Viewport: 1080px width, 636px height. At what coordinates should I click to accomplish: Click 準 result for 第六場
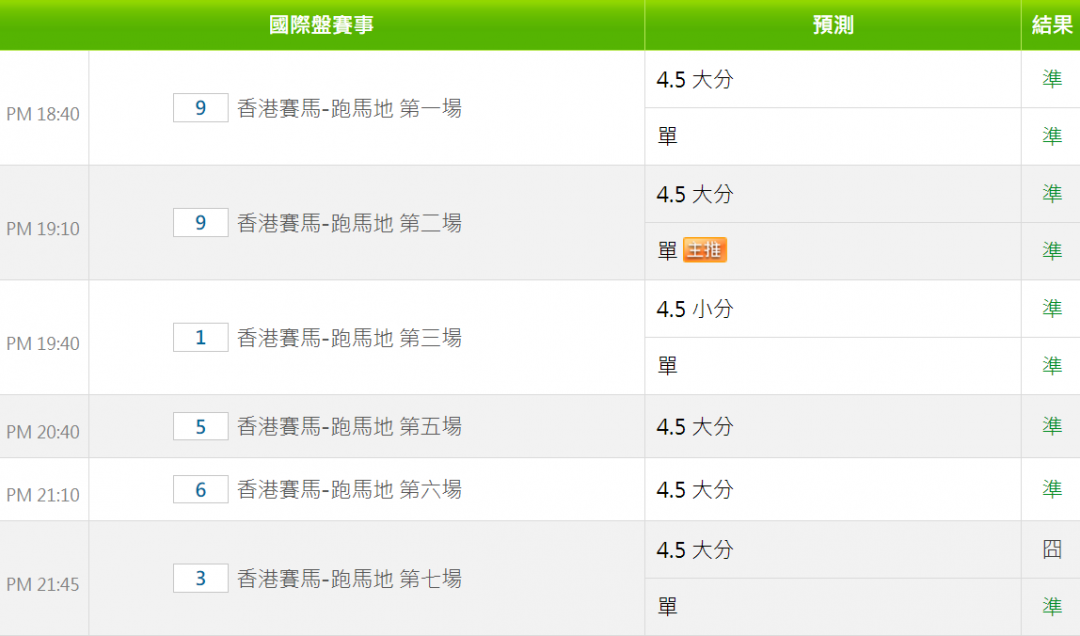1052,489
